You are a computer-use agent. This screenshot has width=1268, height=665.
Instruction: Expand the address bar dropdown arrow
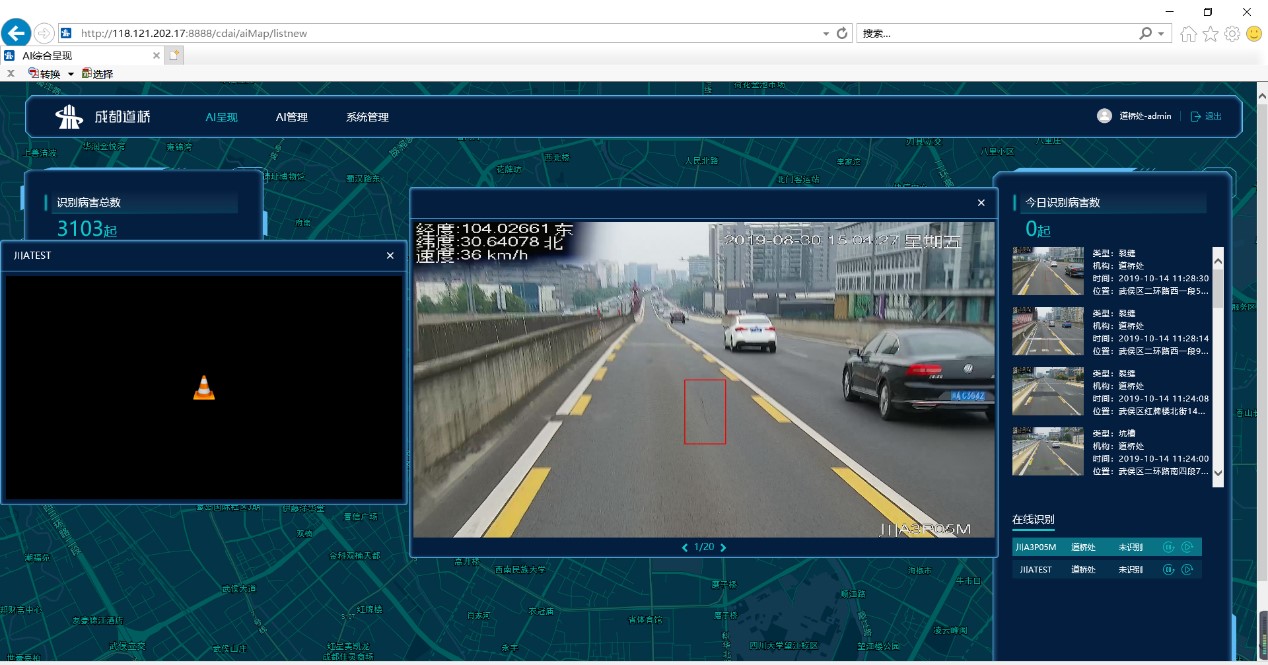(826, 33)
